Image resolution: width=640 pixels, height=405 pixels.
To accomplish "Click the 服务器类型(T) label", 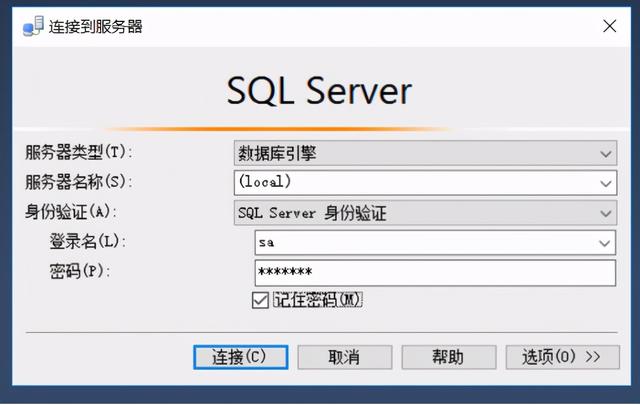I will point(79,152).
